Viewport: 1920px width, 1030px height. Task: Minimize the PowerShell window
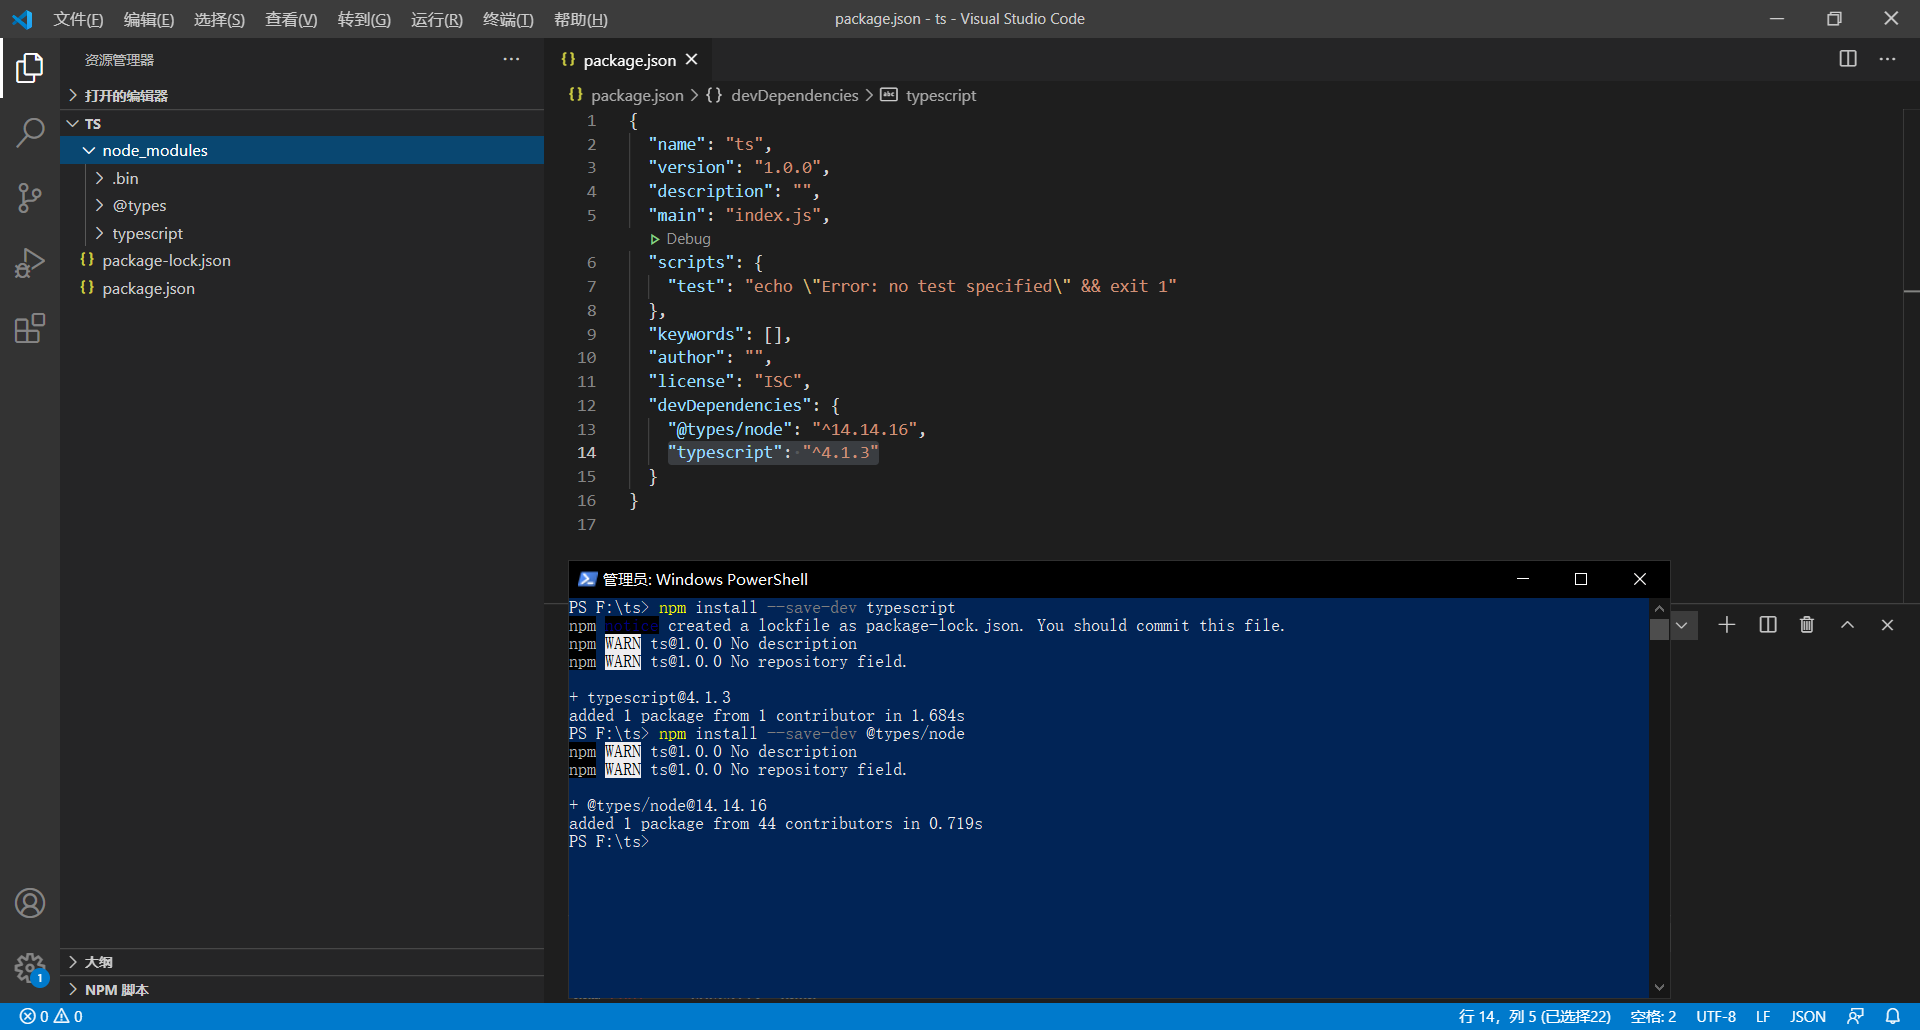1523,579
